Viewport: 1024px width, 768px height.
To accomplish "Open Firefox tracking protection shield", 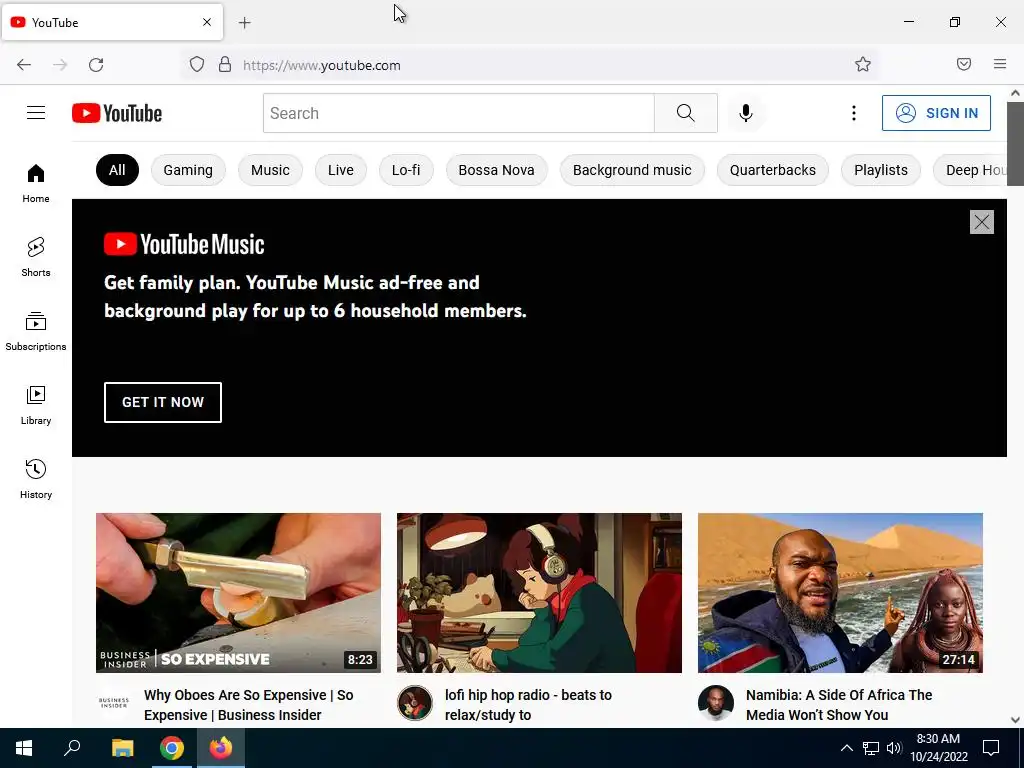I will (197, 65).
